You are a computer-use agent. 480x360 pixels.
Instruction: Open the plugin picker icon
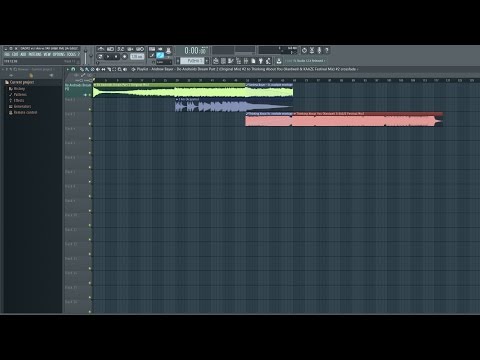pyautogui.click(x=261, y=61)
